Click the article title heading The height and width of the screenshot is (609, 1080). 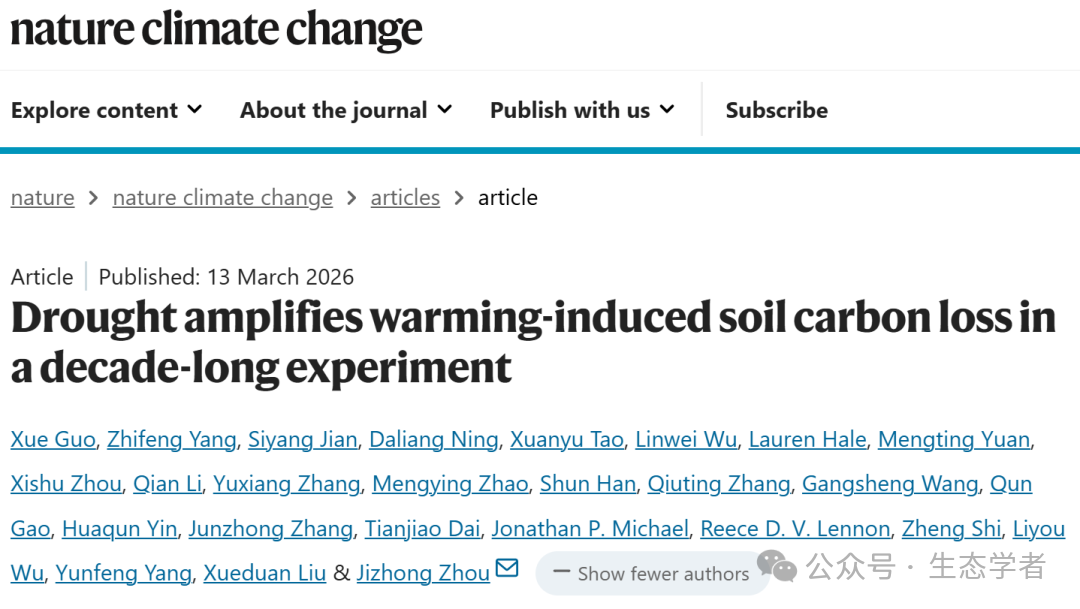tap(533, 342)
